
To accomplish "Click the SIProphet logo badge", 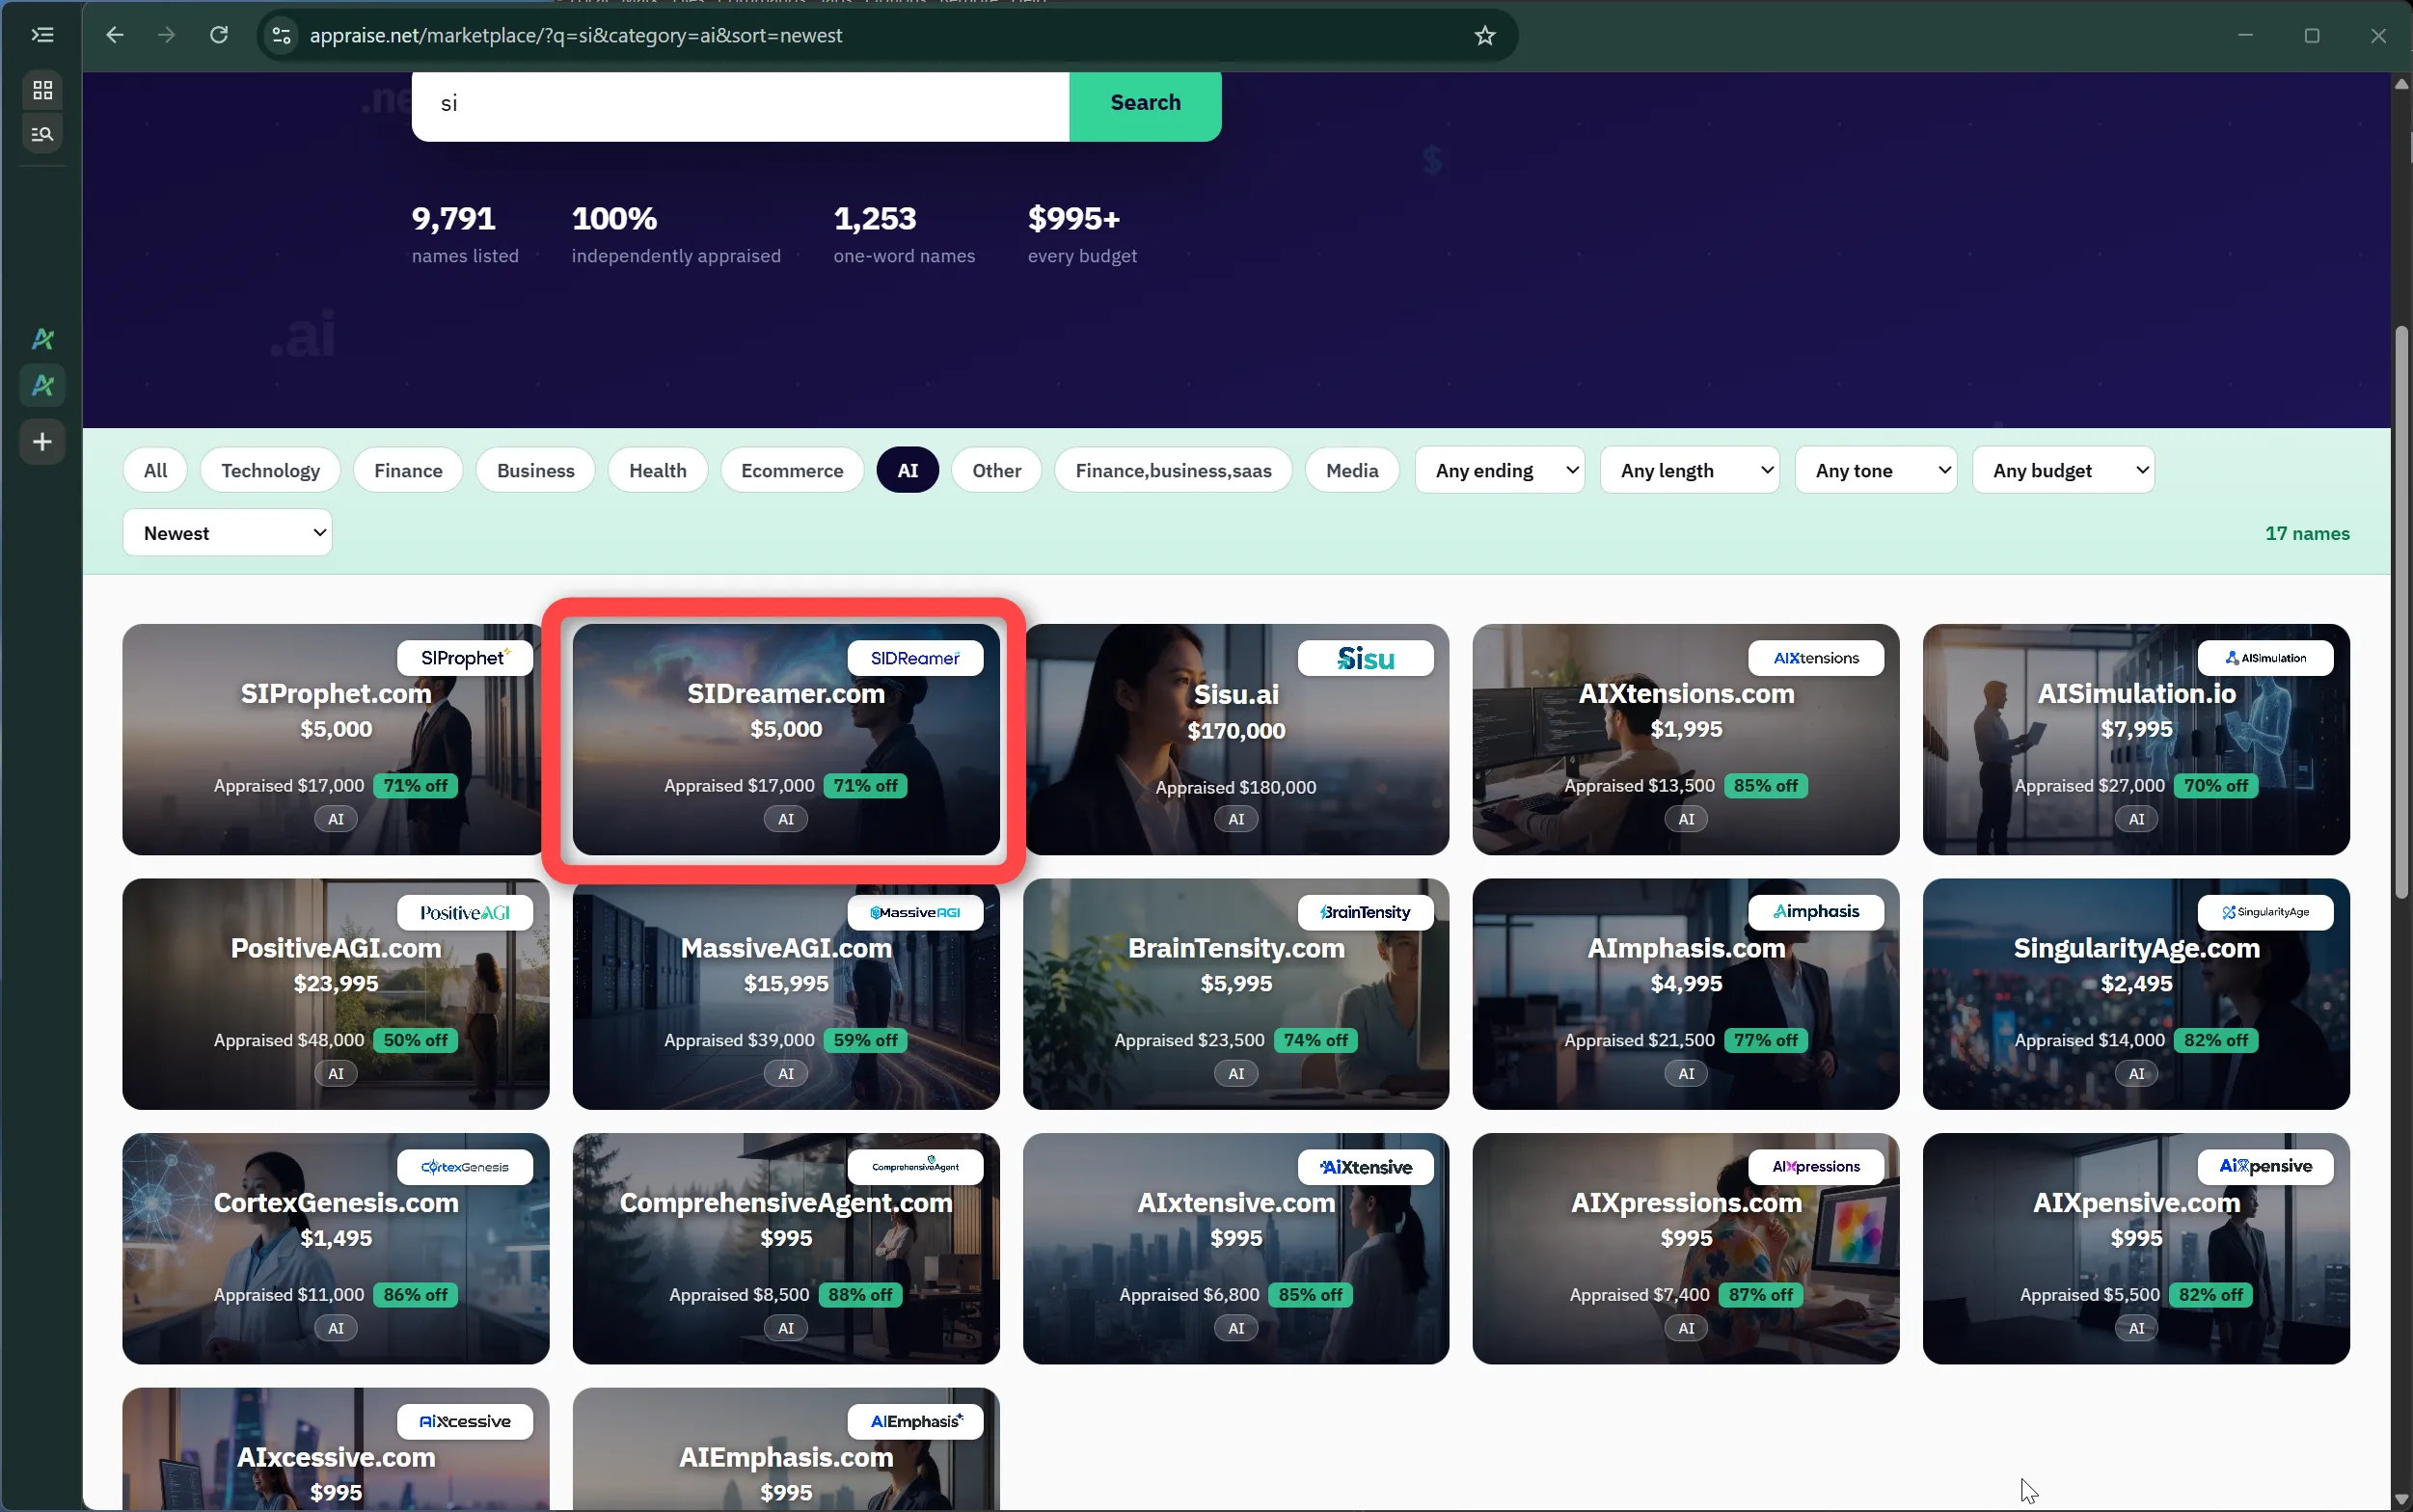I will pos(465,658).
